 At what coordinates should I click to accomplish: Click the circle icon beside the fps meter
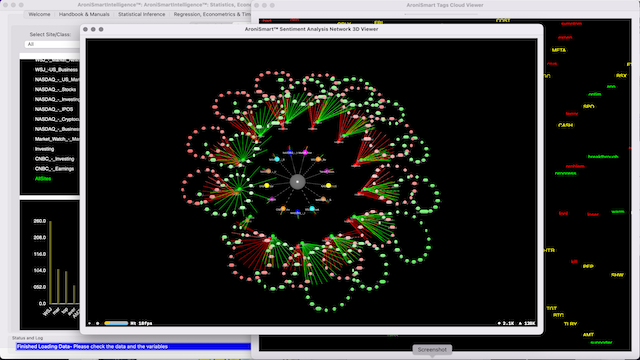pos(98,323)
